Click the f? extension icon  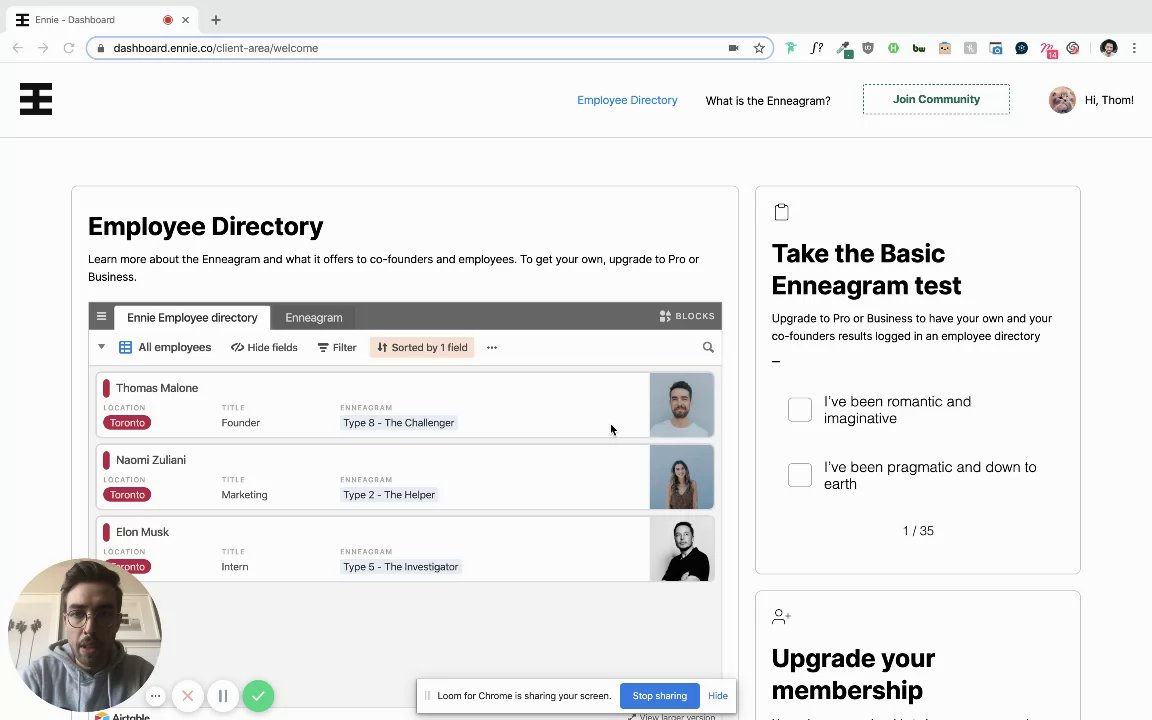(x=816, y=48)
